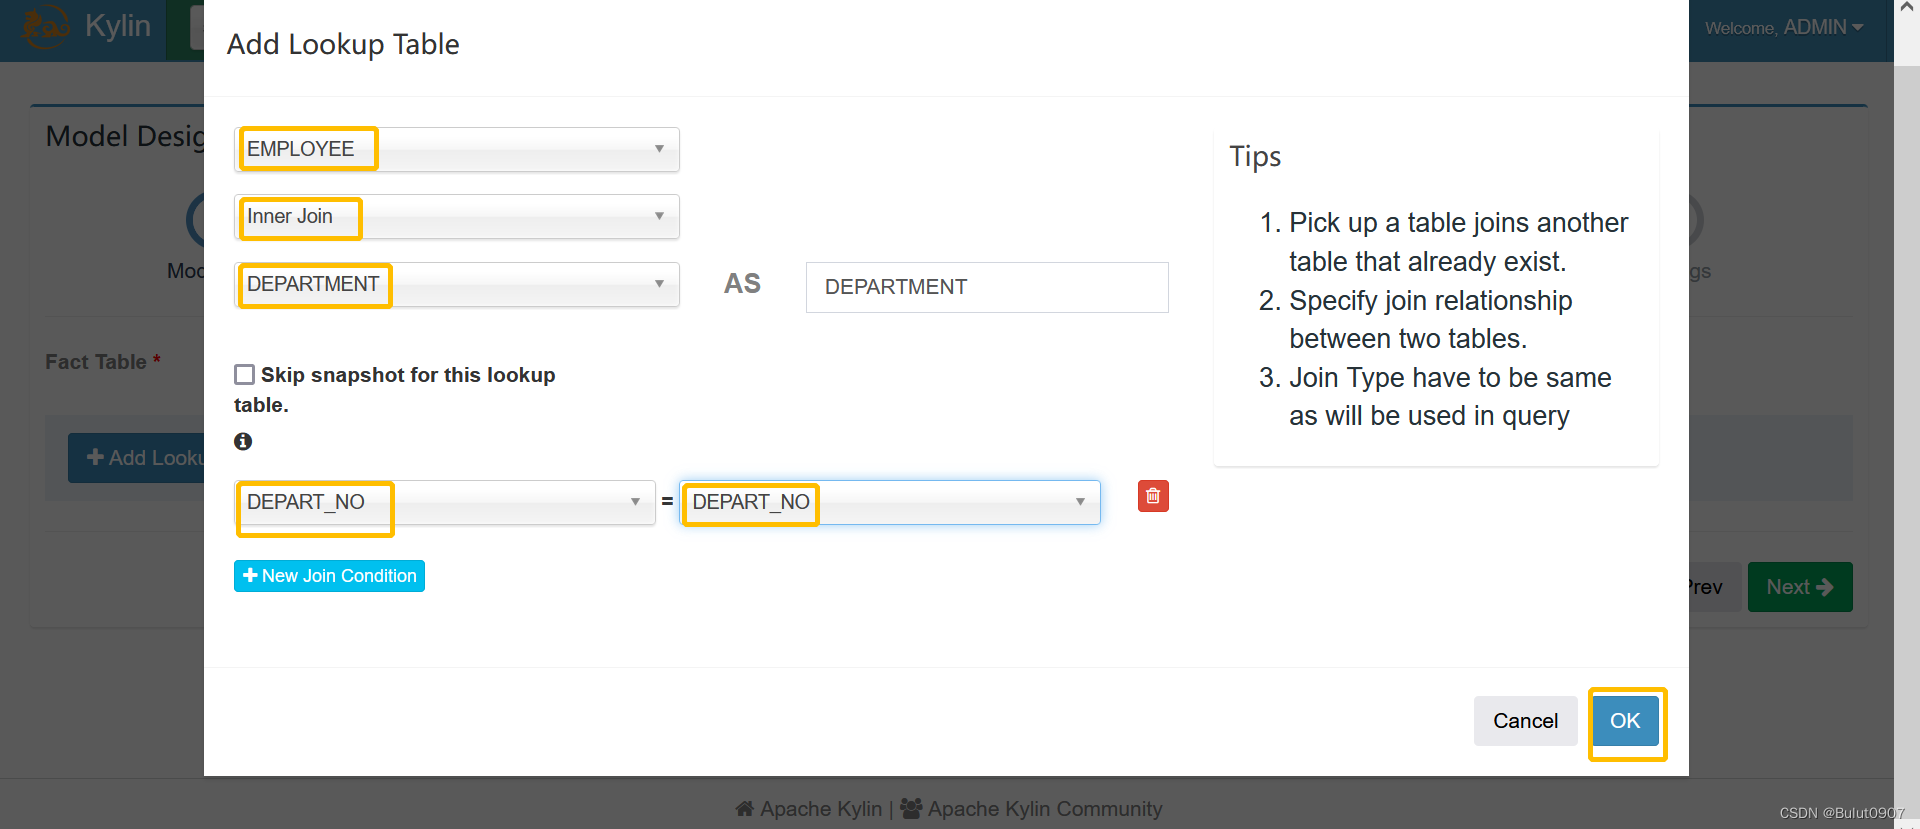1920x829 pixels.
Task: Click the page scrollbar up arrow
Action: [x=1907, y=8]
